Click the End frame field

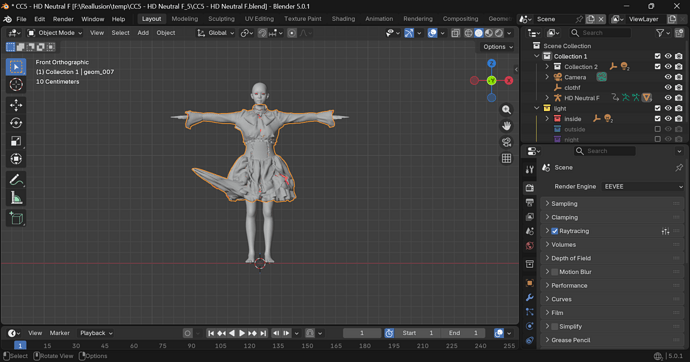pos(463,333)
